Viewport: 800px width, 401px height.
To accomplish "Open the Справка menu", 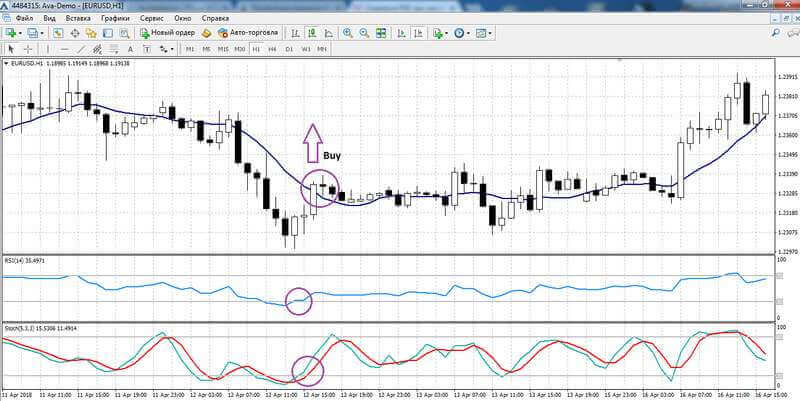I will coord(215,18).
